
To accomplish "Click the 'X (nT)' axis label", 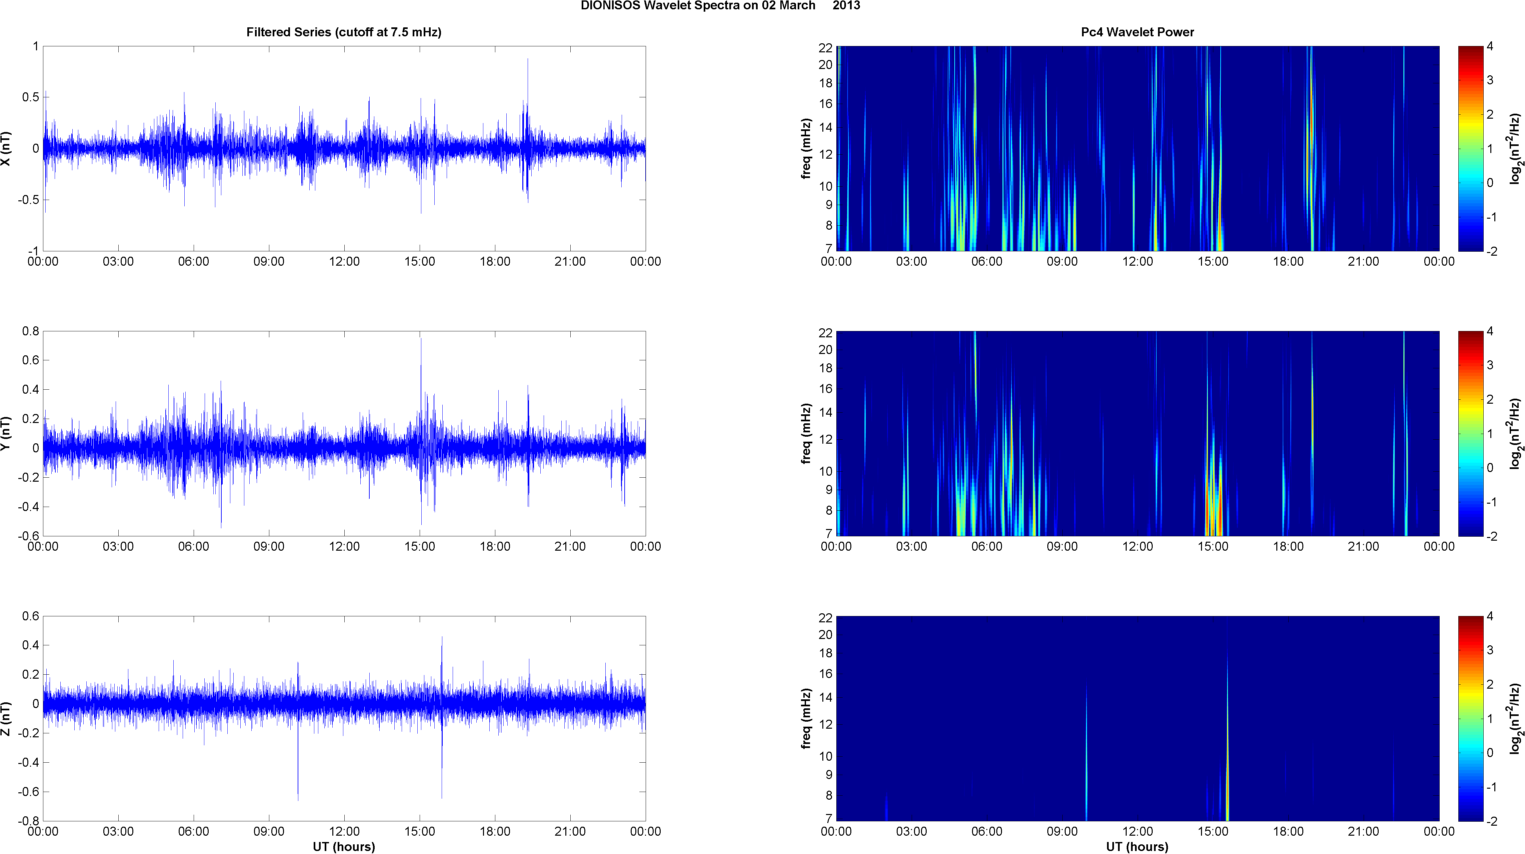I will 7,149.
